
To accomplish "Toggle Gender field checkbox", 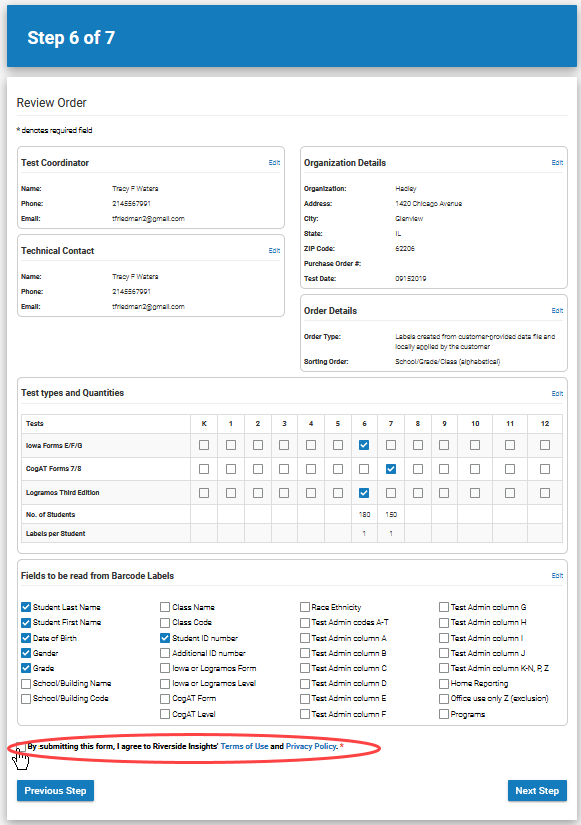I will [x=26, y=653].
